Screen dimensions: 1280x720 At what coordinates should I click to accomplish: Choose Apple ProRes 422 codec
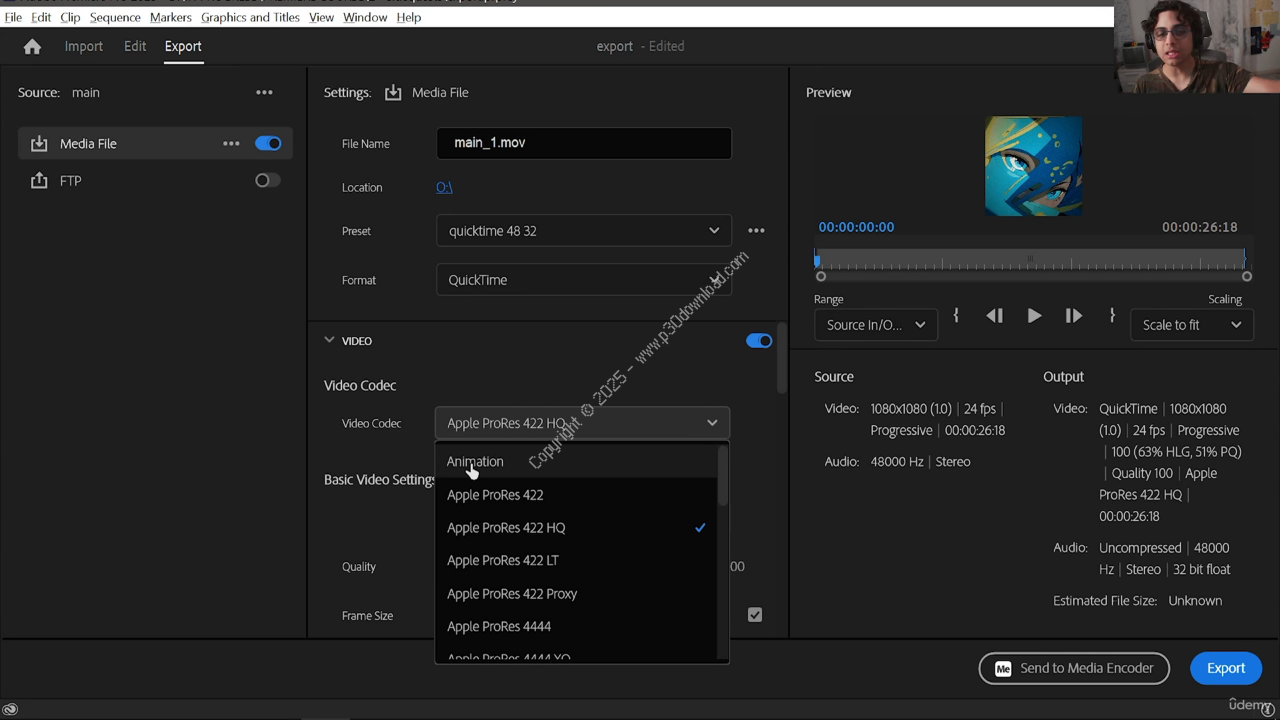click(x=577, y=494)
